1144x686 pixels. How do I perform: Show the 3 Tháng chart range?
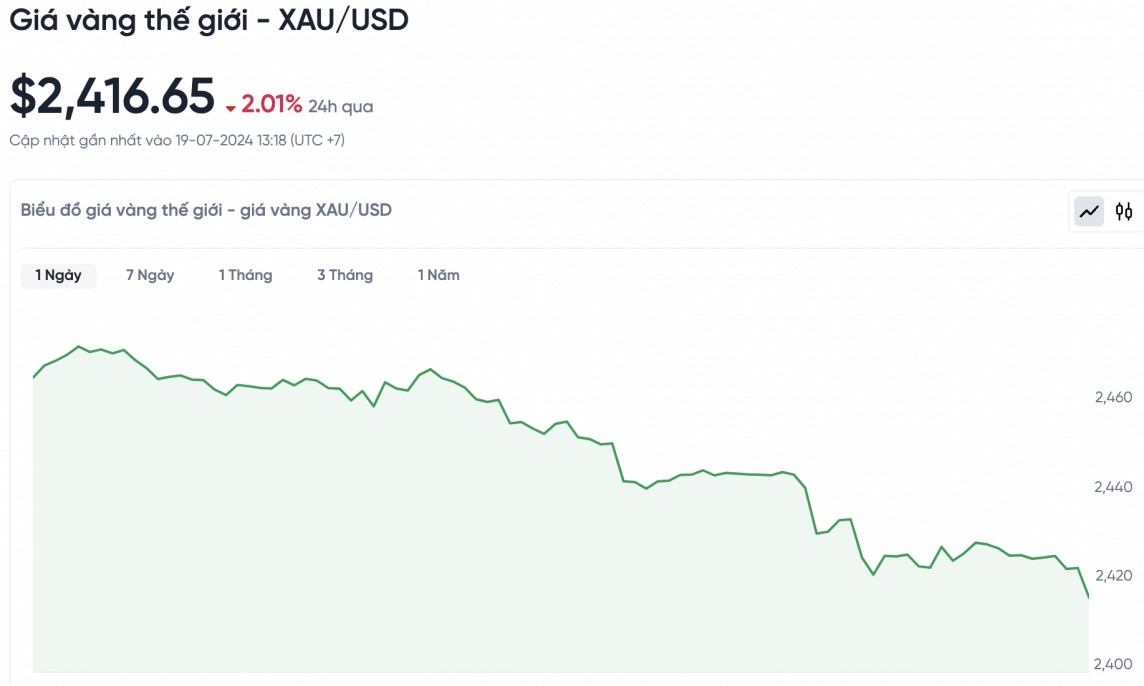345,275
